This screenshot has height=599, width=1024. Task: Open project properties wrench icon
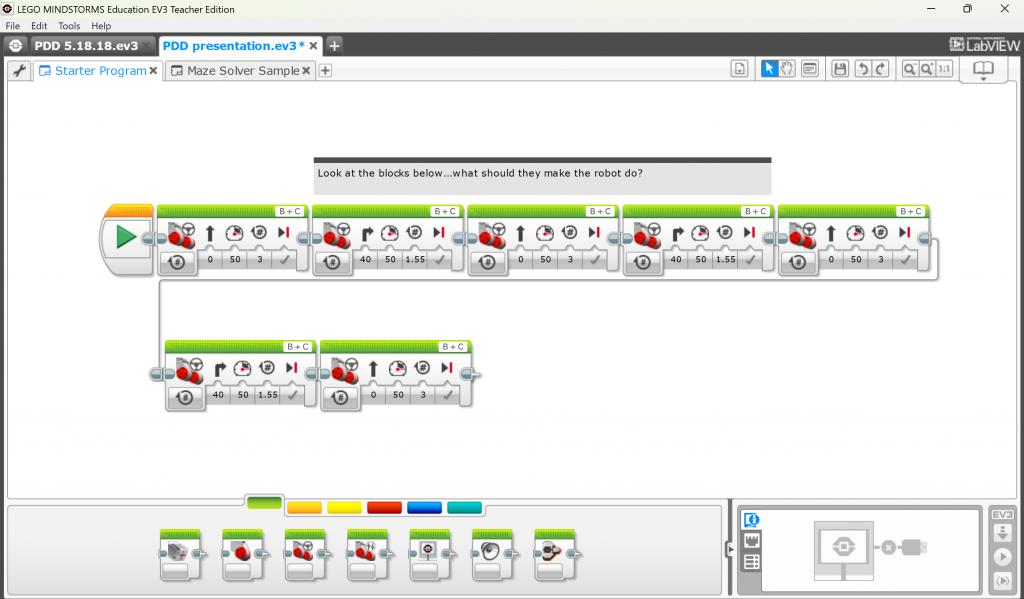[x=20, y=71]
